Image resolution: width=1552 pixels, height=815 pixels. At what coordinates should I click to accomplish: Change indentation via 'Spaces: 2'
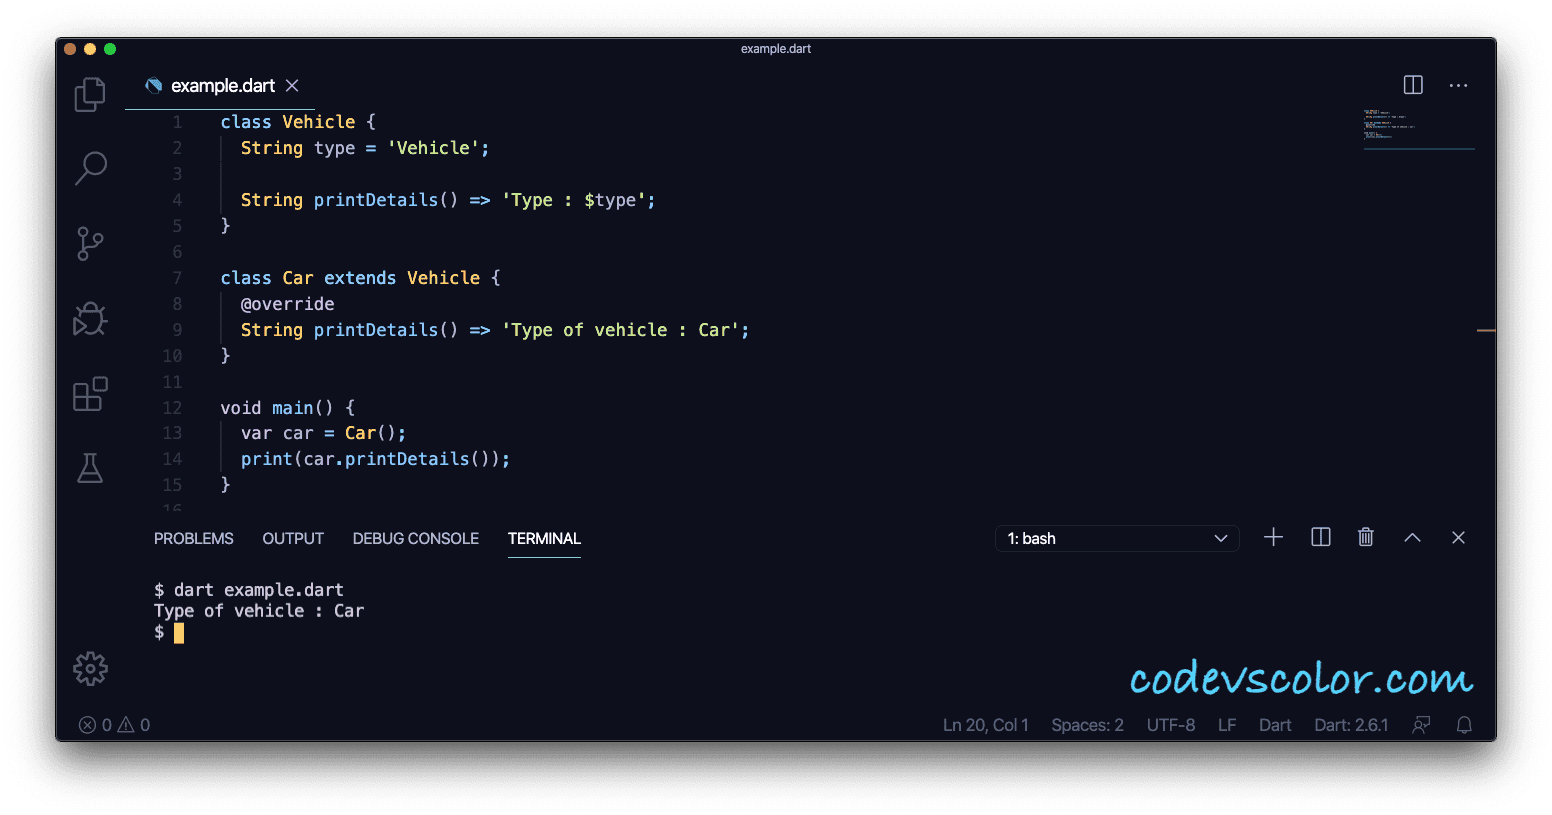1088,725
